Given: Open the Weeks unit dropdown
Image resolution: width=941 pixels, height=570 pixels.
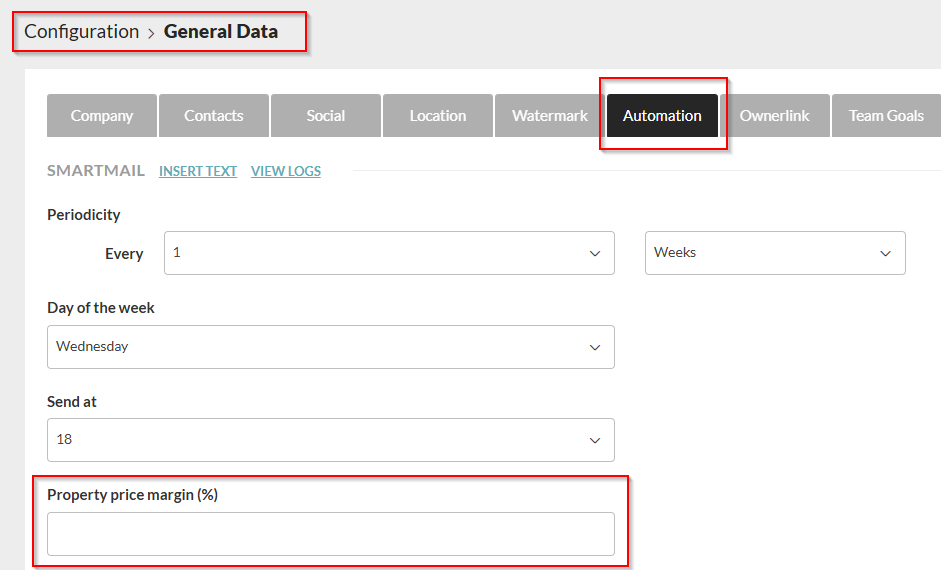Looking at the screenshot, I should (775, 253).
